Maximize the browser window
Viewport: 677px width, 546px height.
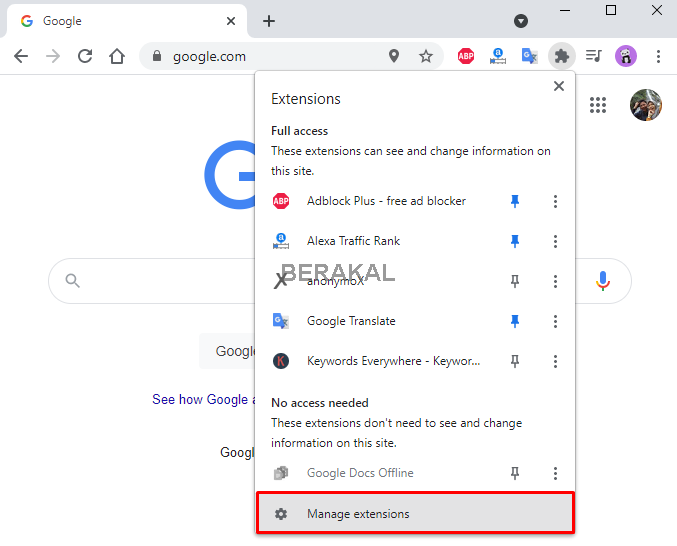(611, 10)
